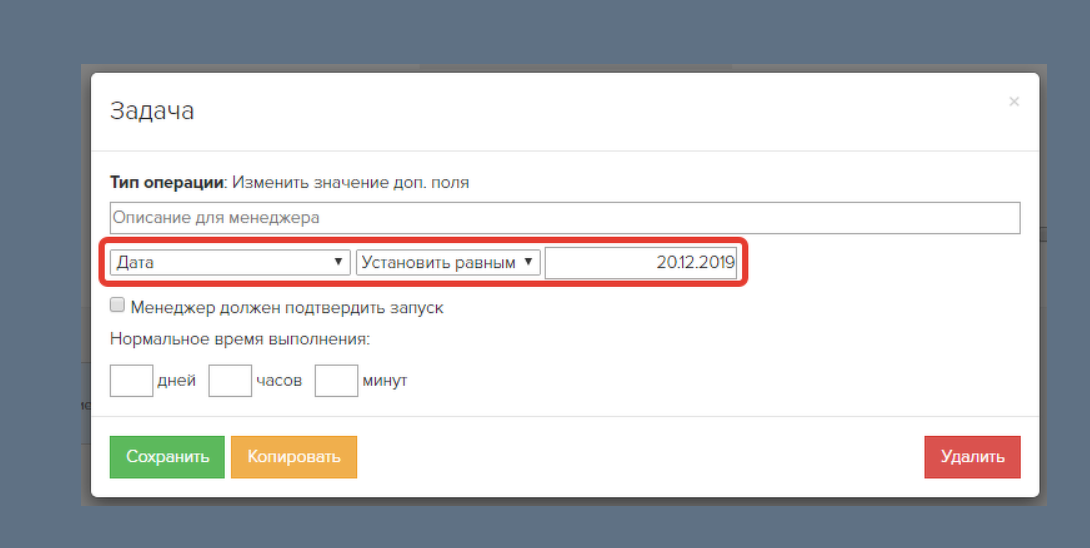
Task: Focus the date field showing 20.12.2019
Action: coord(641,263)
